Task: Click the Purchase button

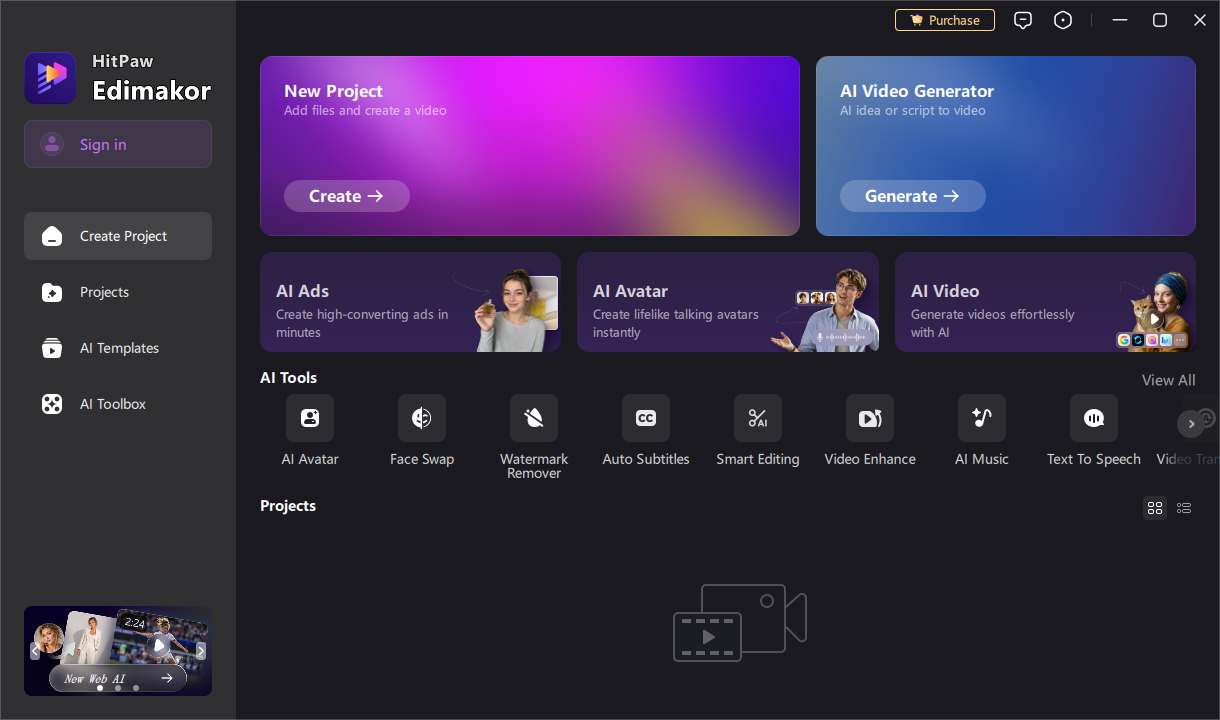Action: (945, 20)
